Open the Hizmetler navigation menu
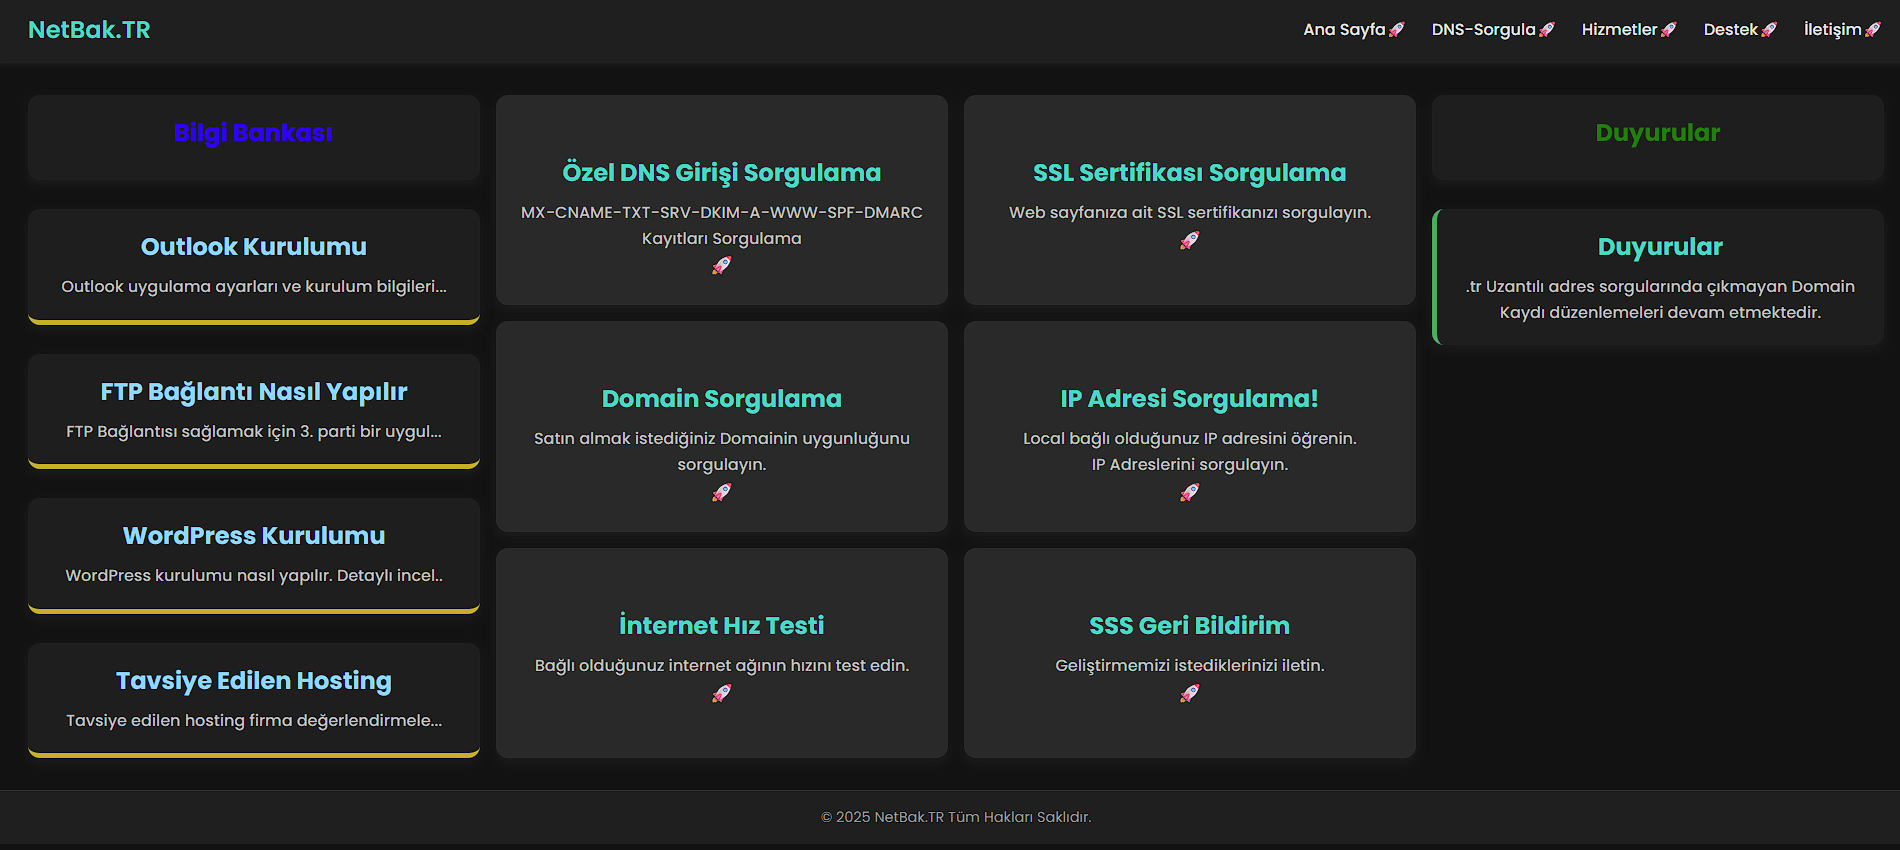This screenshot has height=850, width=1900. [x=1619, y=30]
